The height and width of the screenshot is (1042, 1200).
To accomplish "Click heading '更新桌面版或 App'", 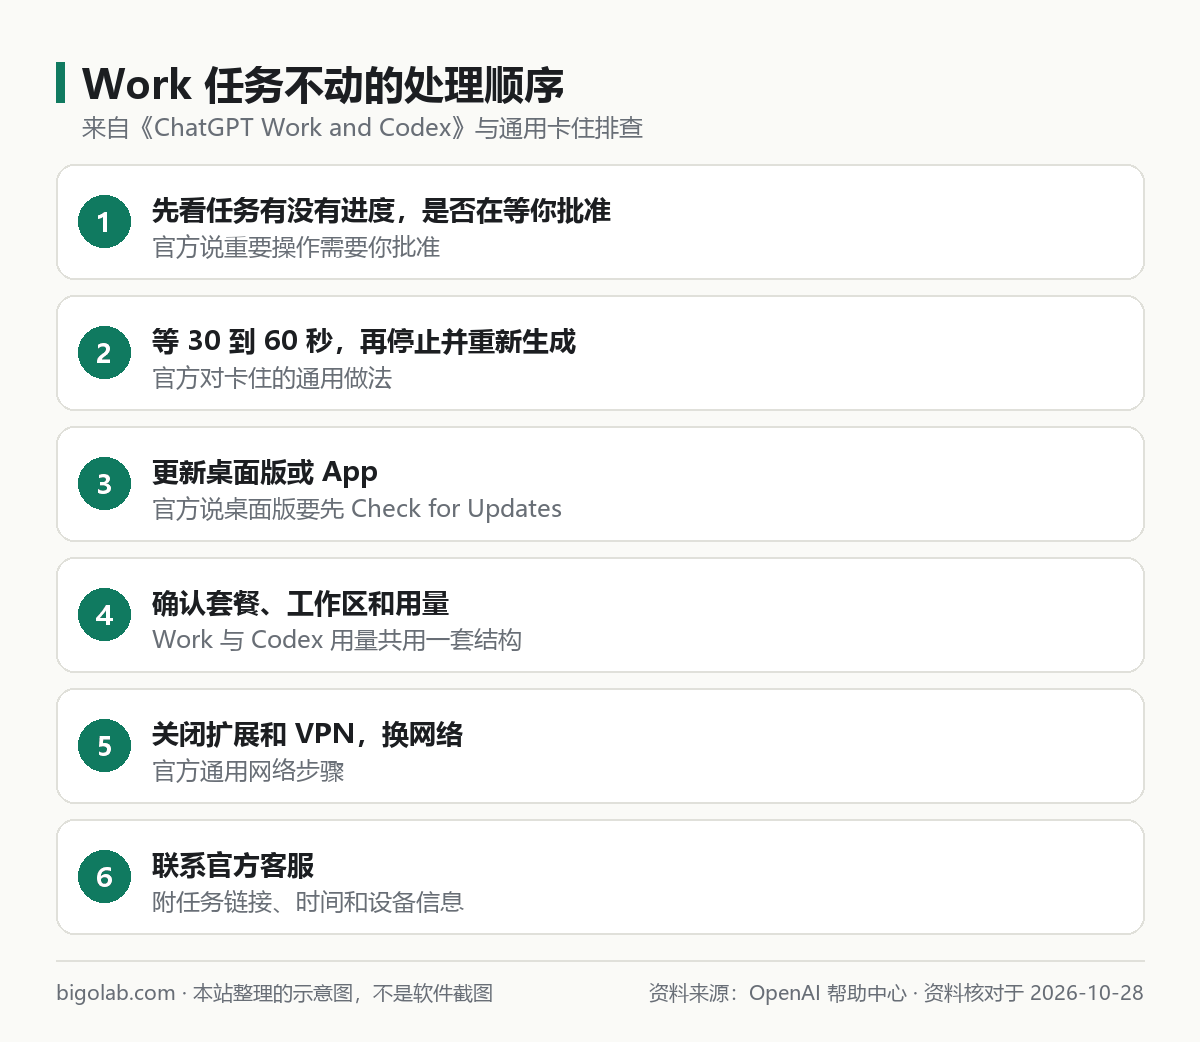I will click(265, 473).
